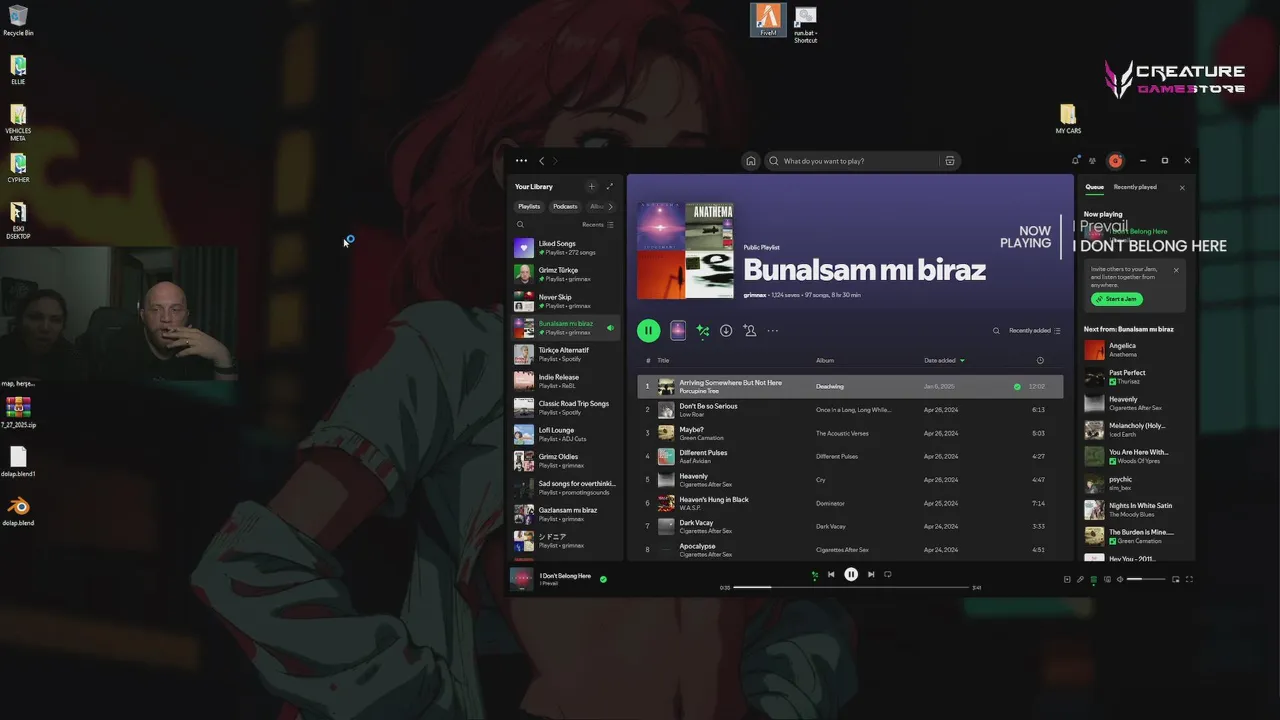Click the playlist cover art mosaic
The height and width of the screenshot is (720, 1280).
point(685,251)
